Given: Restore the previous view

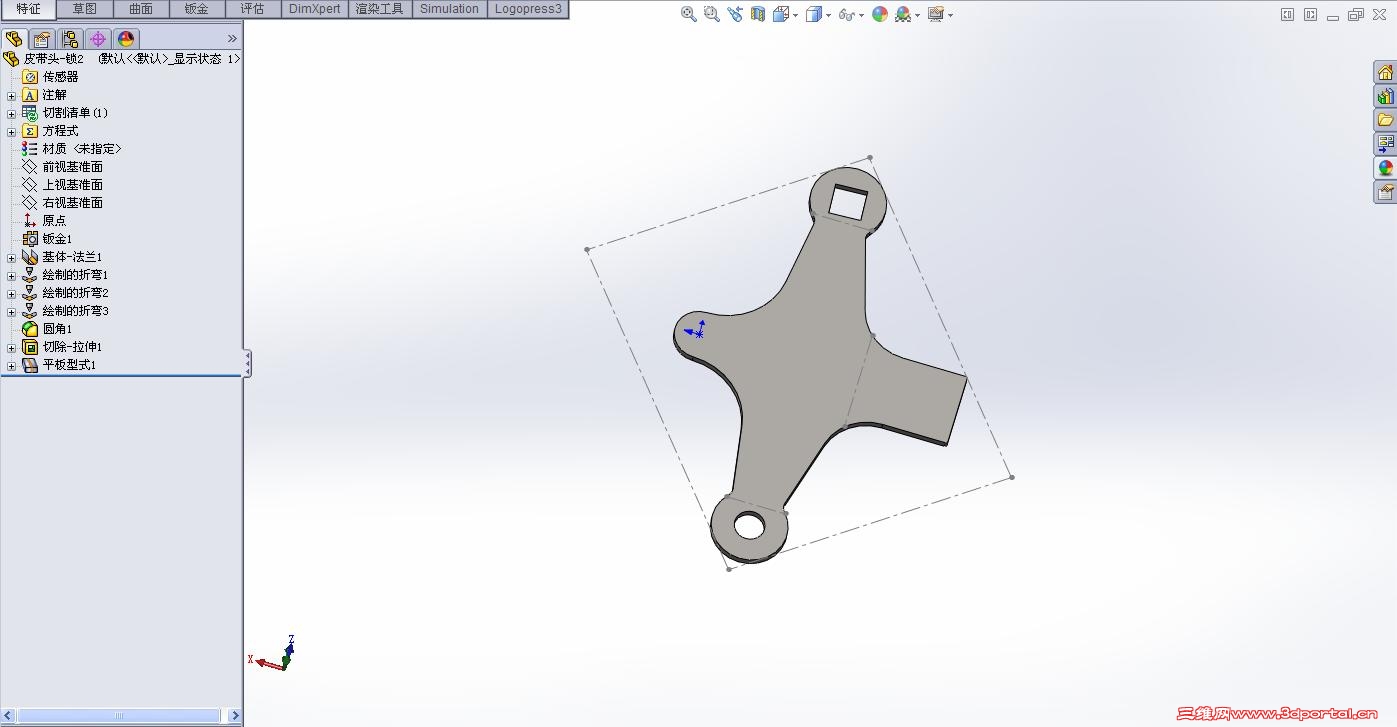Looking at the screenshot, I should tap(735, 14).
